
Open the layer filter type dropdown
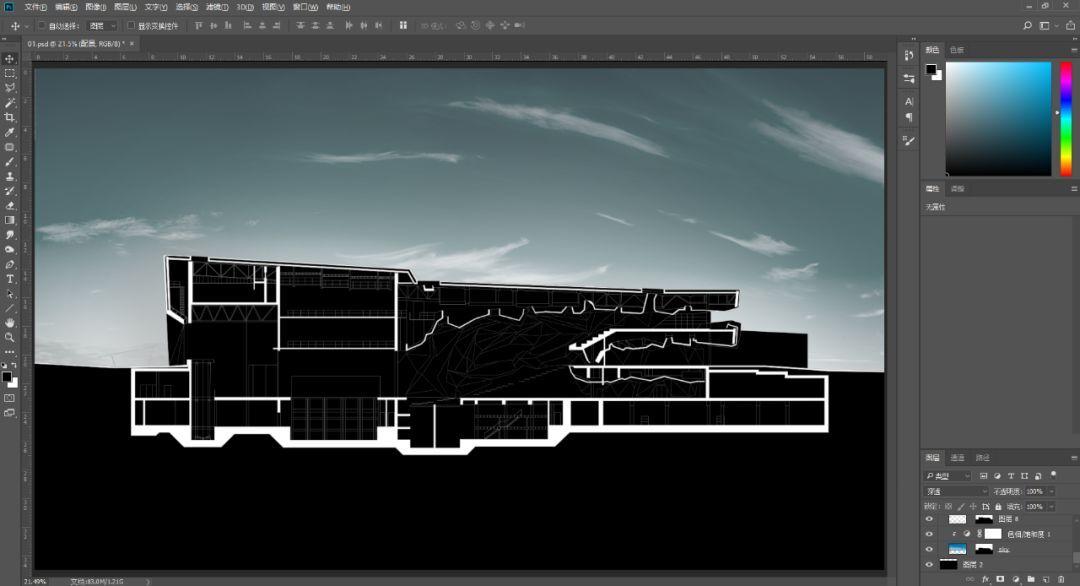(947, 476)
